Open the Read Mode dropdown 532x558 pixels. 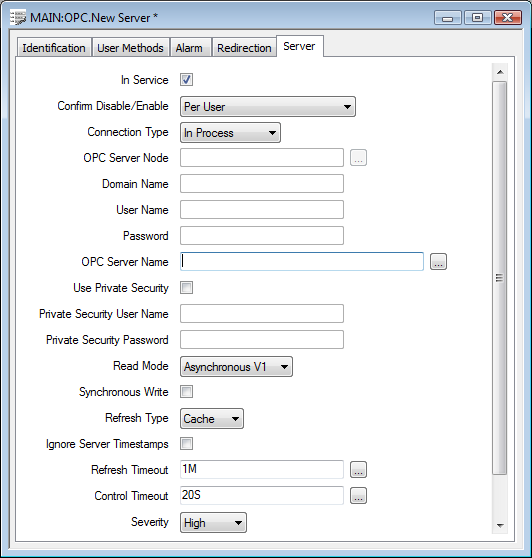tap(236, 367)
